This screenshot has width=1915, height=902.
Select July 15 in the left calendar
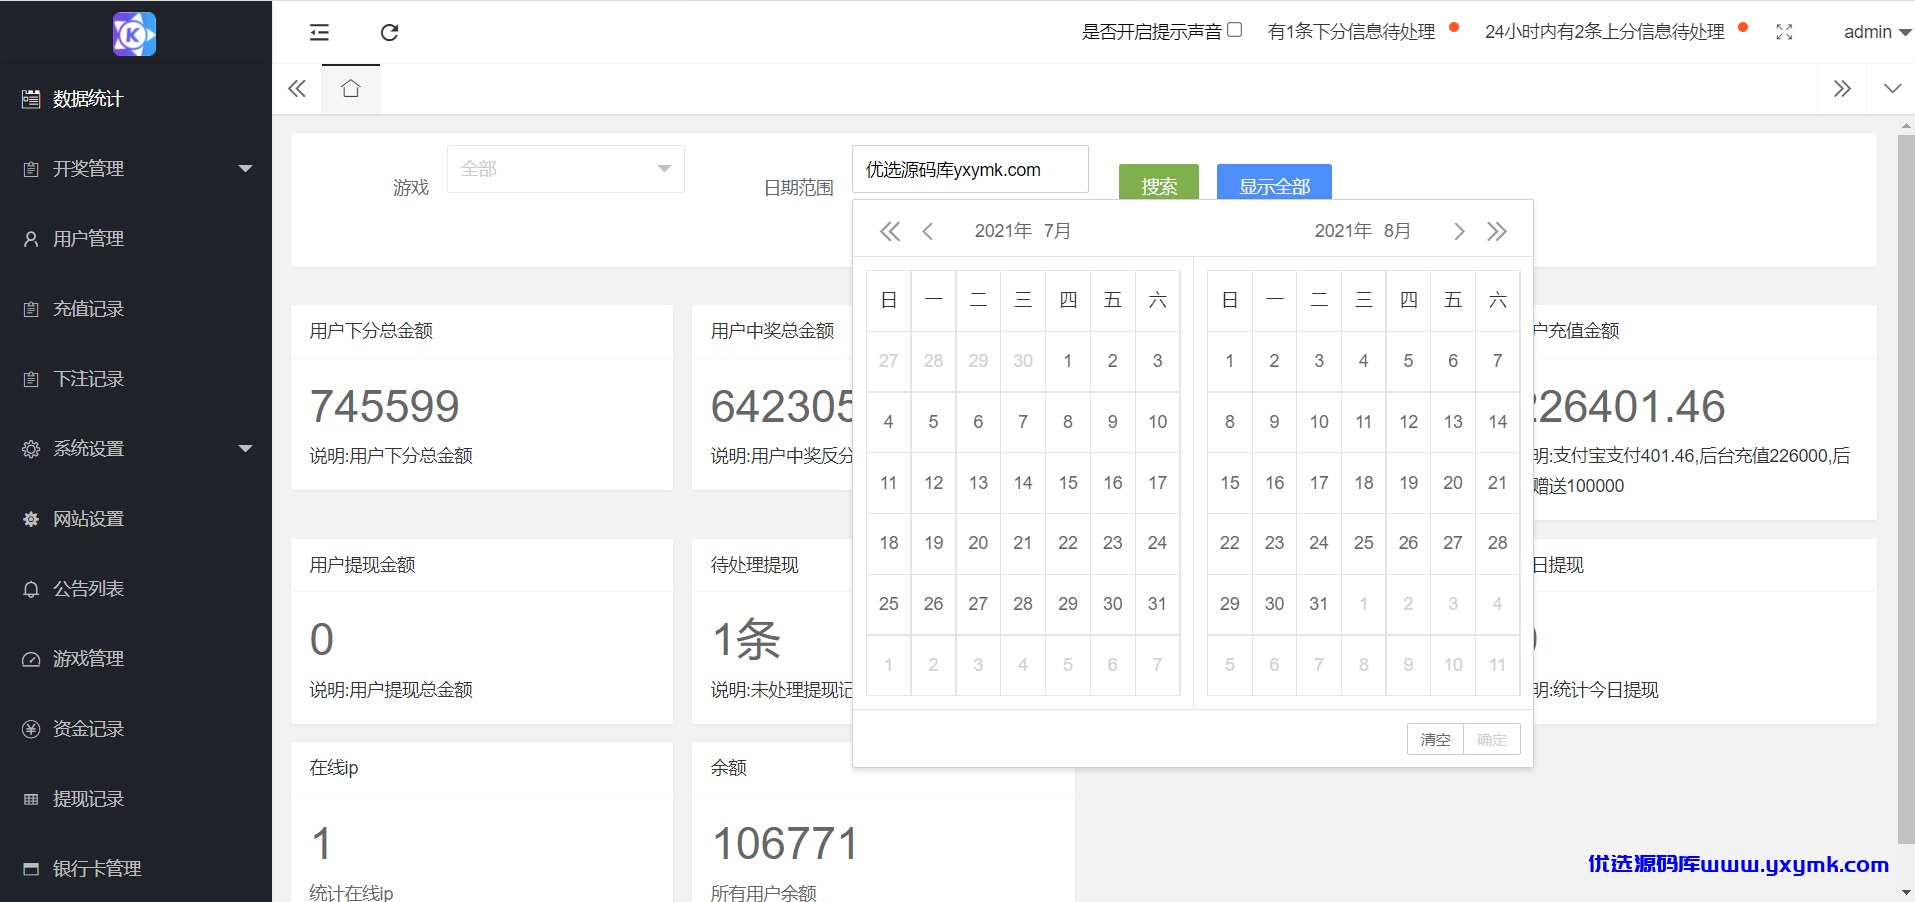1068,483
